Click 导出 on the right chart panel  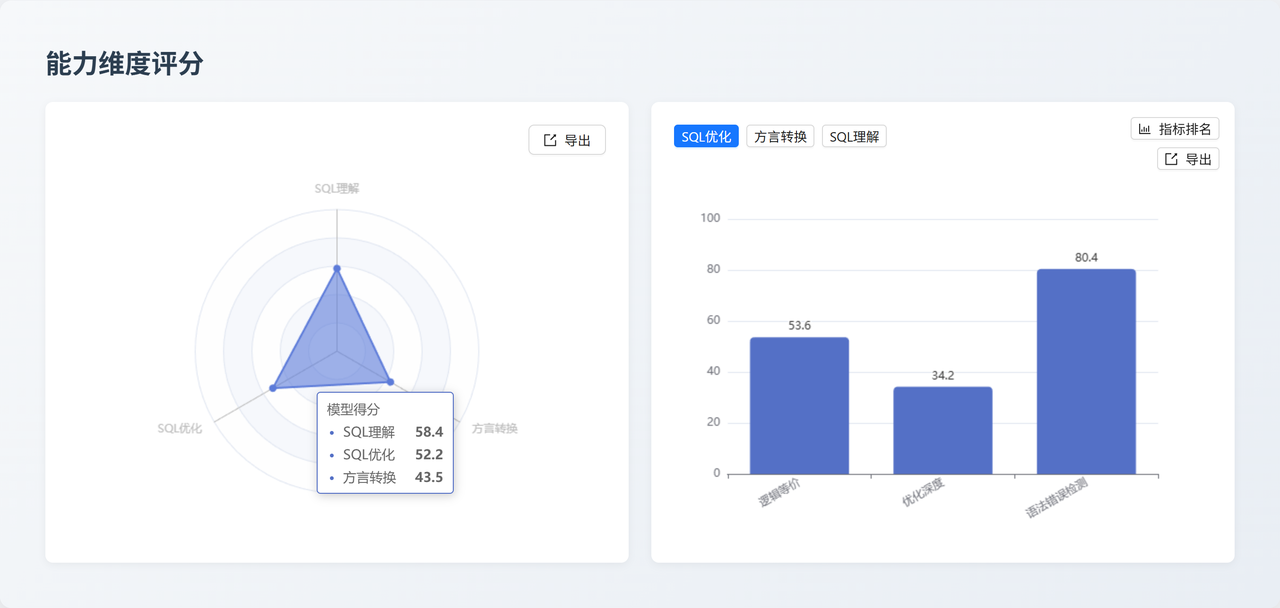coord(1187,158)
